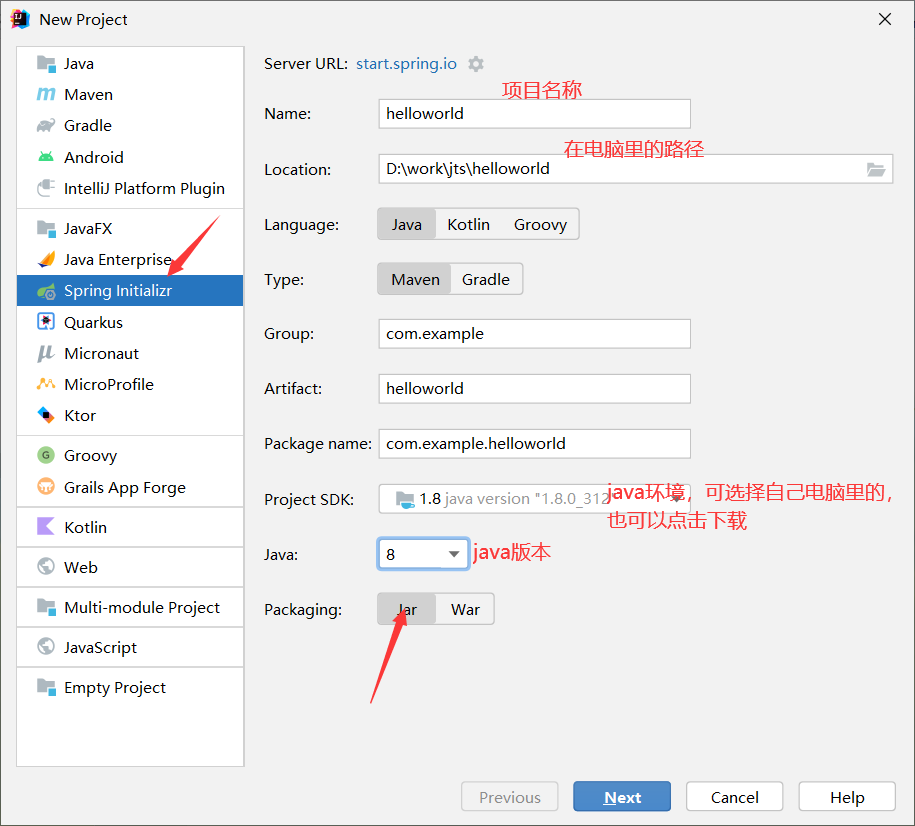The width and height of the screenshot is (915, 826).
Task: Choose Gradle build type
Action: (x=486, y=279)
